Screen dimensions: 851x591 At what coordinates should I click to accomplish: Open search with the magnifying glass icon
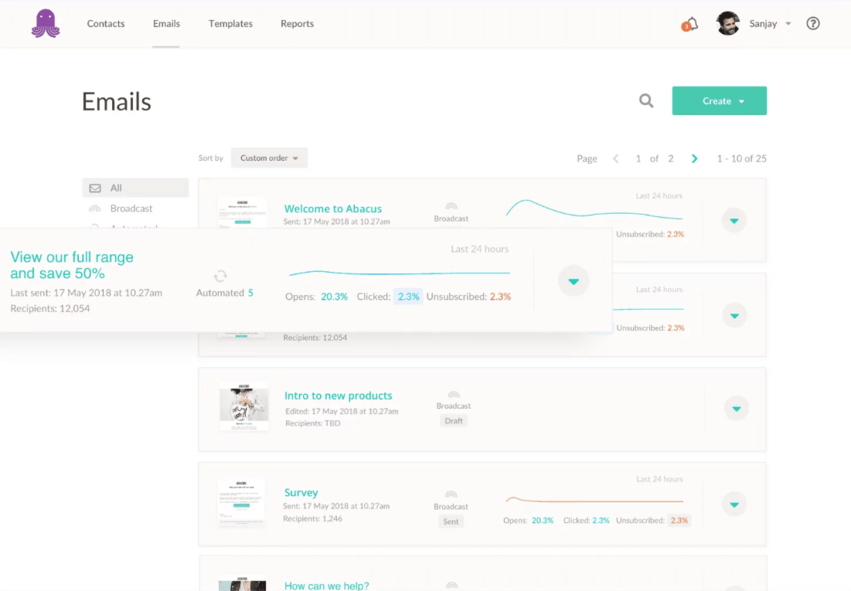[645, 100]
